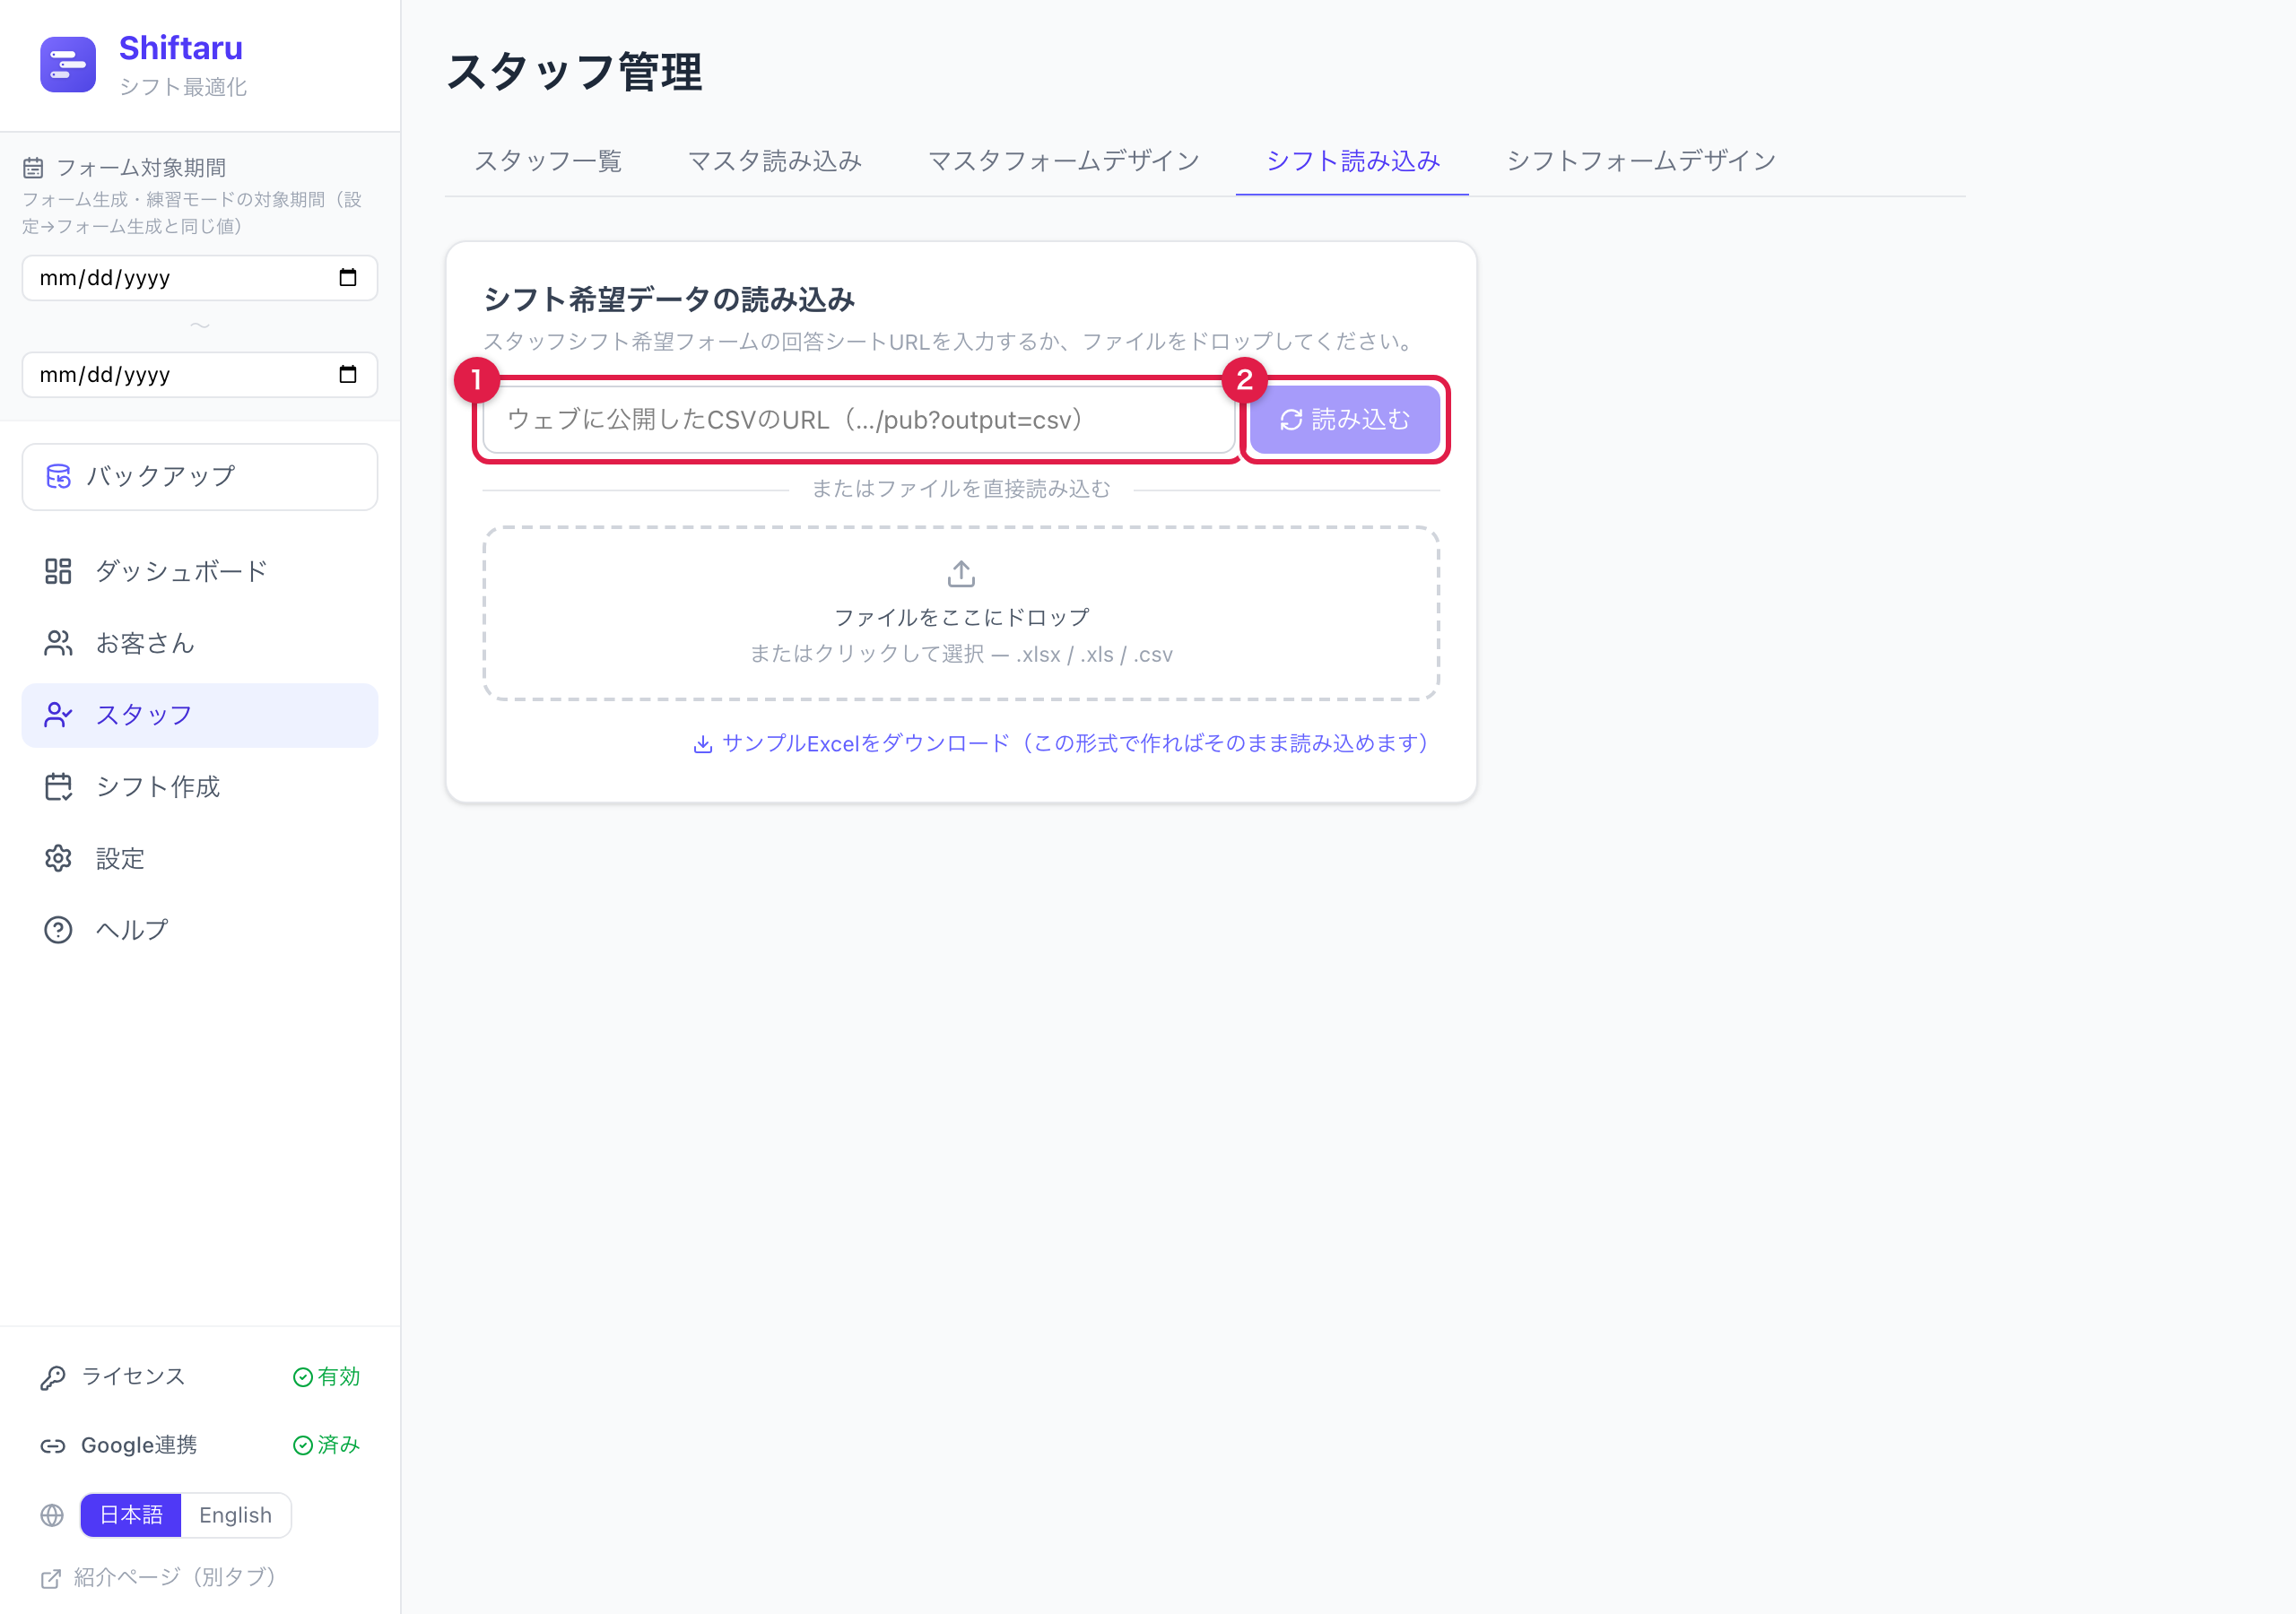The image size is (2296, 1614).
Task: Click the またはファイルを直接読み込む divider text
Action: [x=961, y=489]
